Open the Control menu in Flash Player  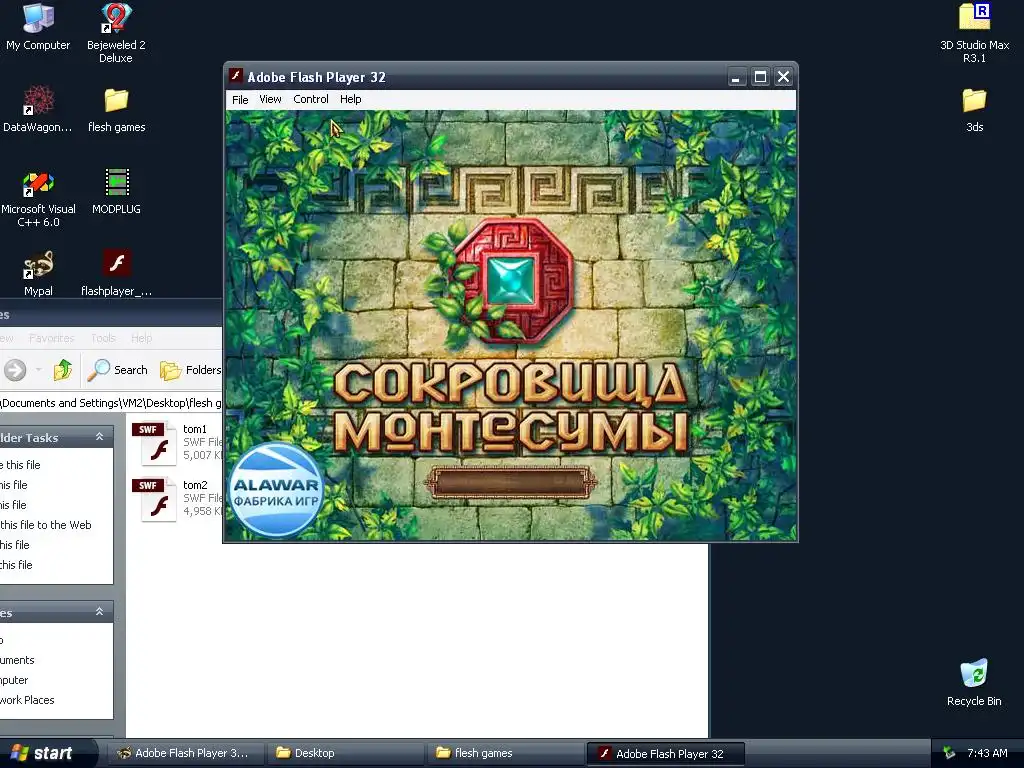click(311, 99)
